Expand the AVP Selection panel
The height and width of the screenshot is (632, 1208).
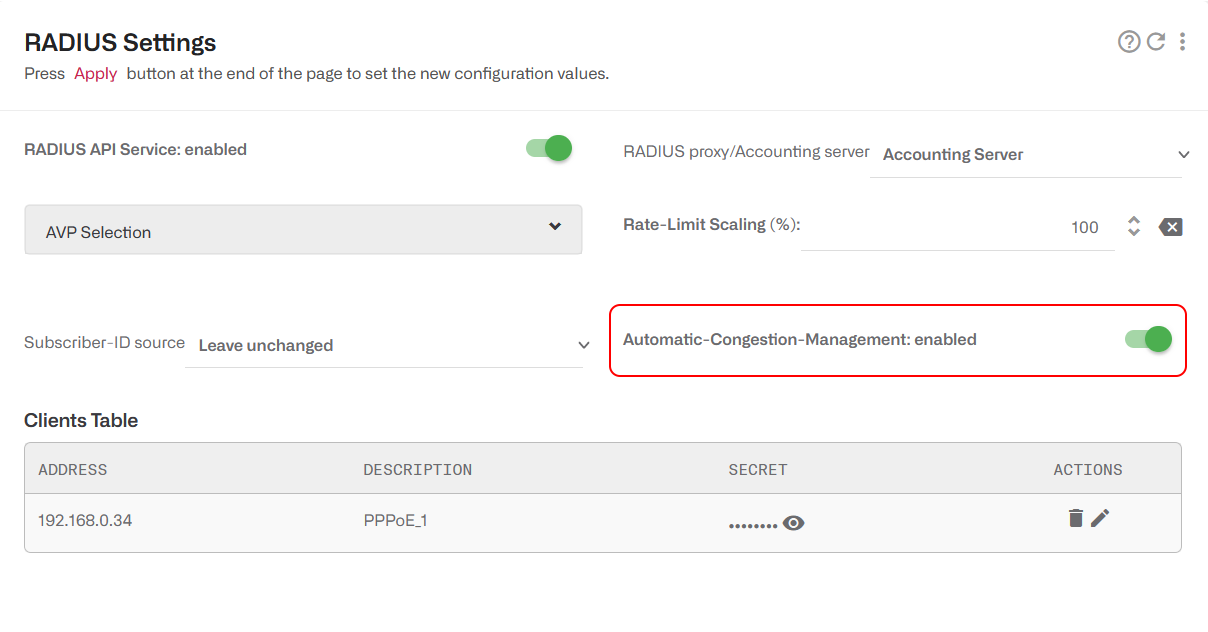point(303,229)
